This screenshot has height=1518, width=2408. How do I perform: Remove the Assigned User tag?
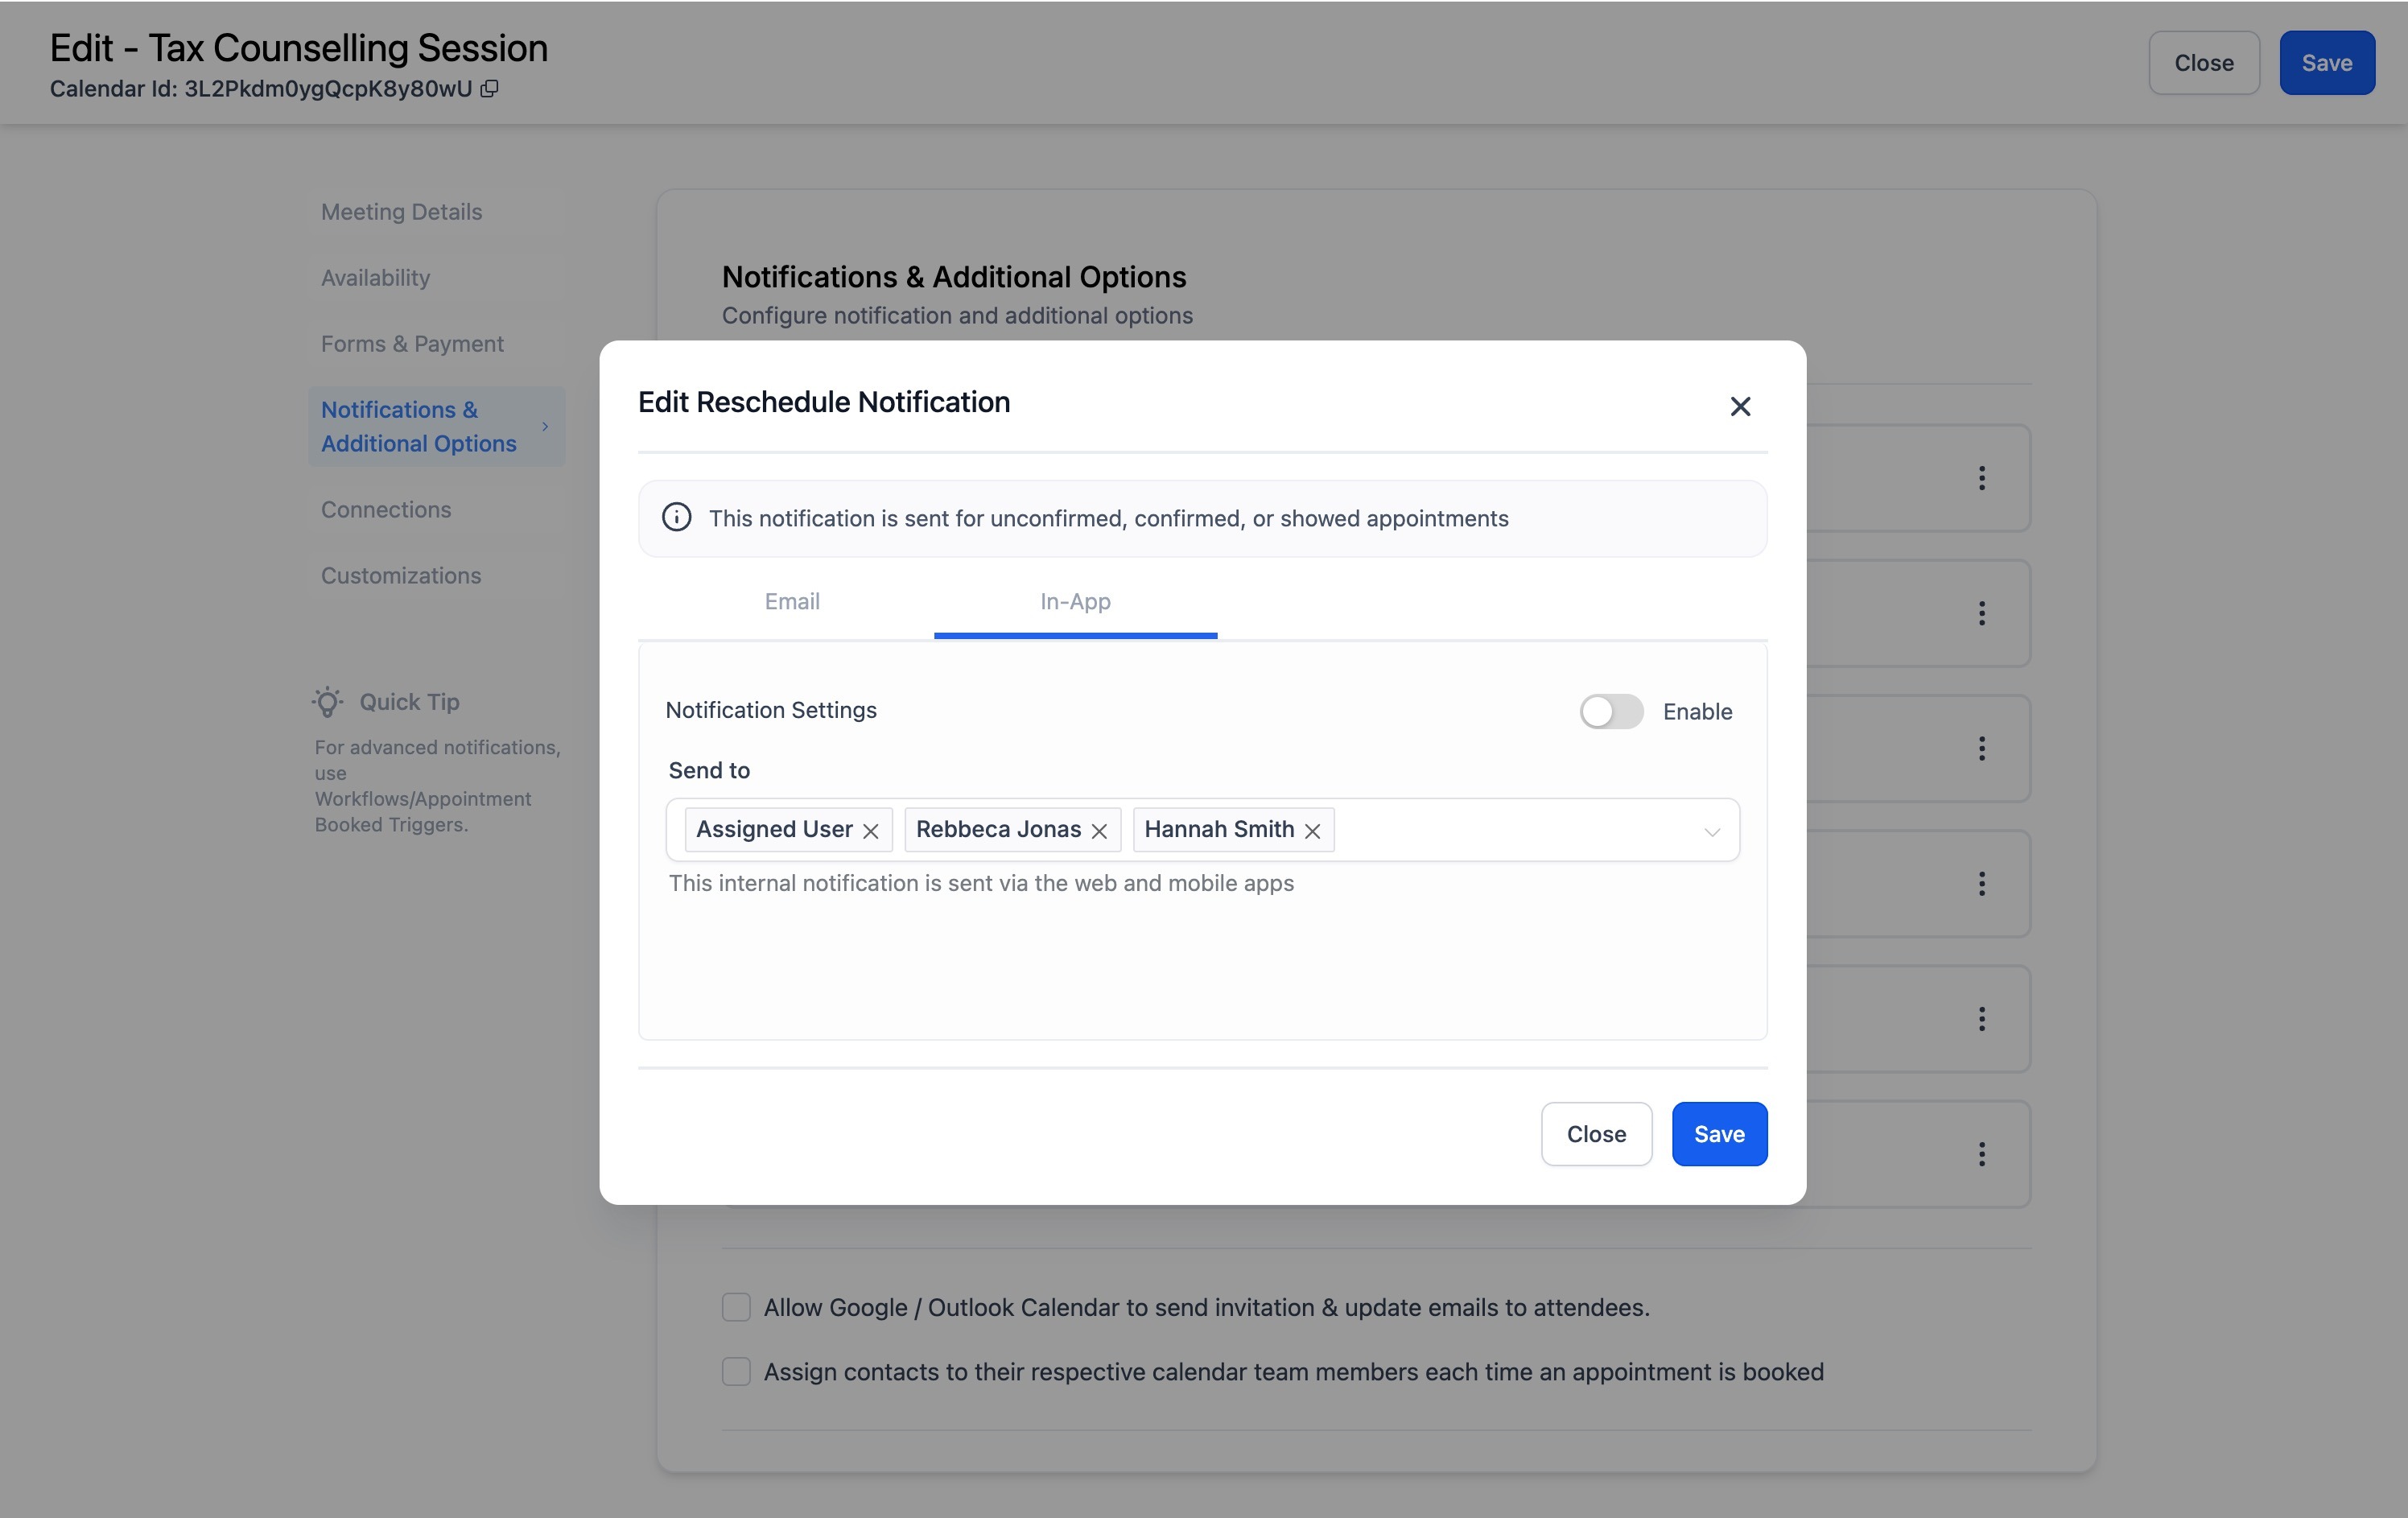pyautogui.click(x=871, y=831)
